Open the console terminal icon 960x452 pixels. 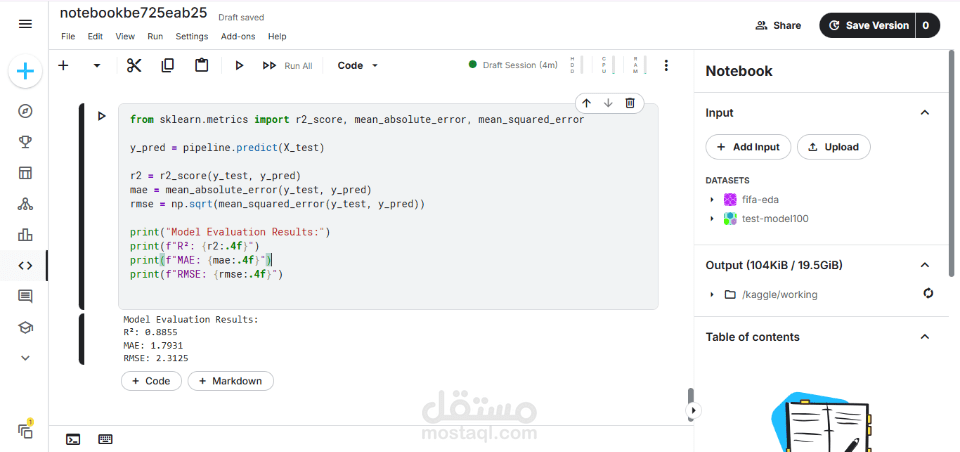[73, 439]
